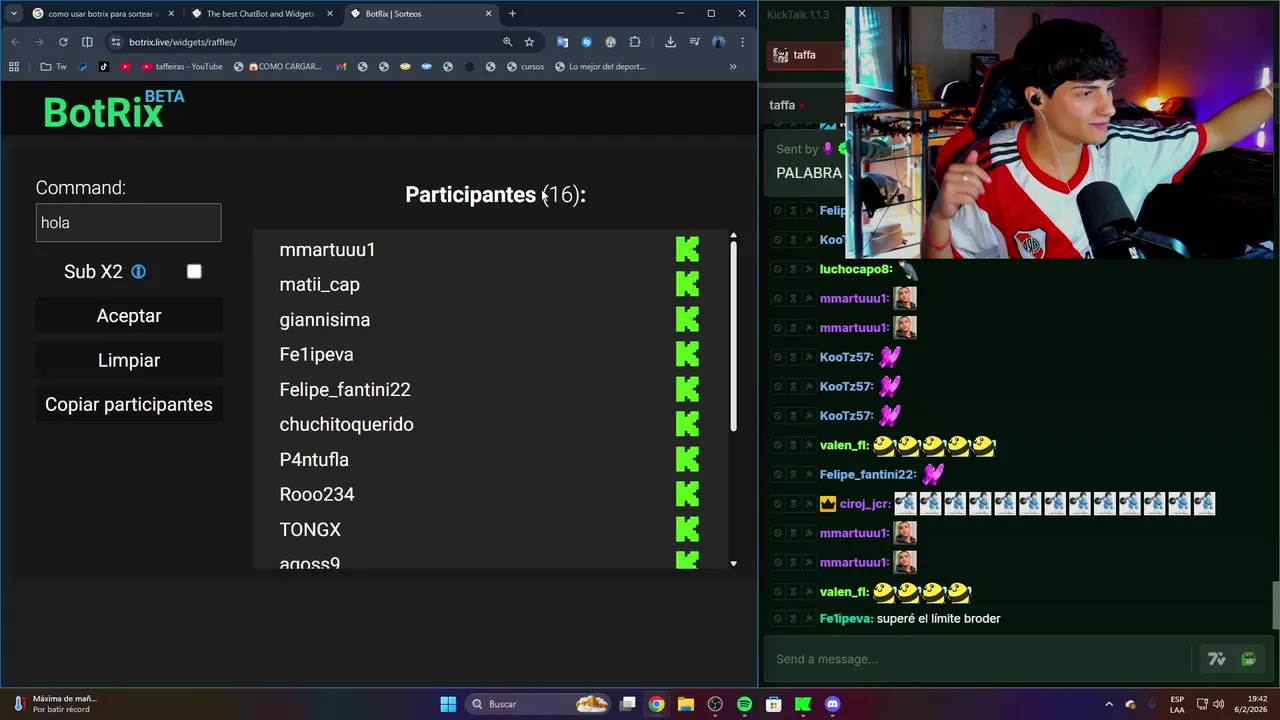The height and width of the screenshot is (720, 1280).
Task: Open the TikTok bookmark icon
Action: tap(104, 67)
